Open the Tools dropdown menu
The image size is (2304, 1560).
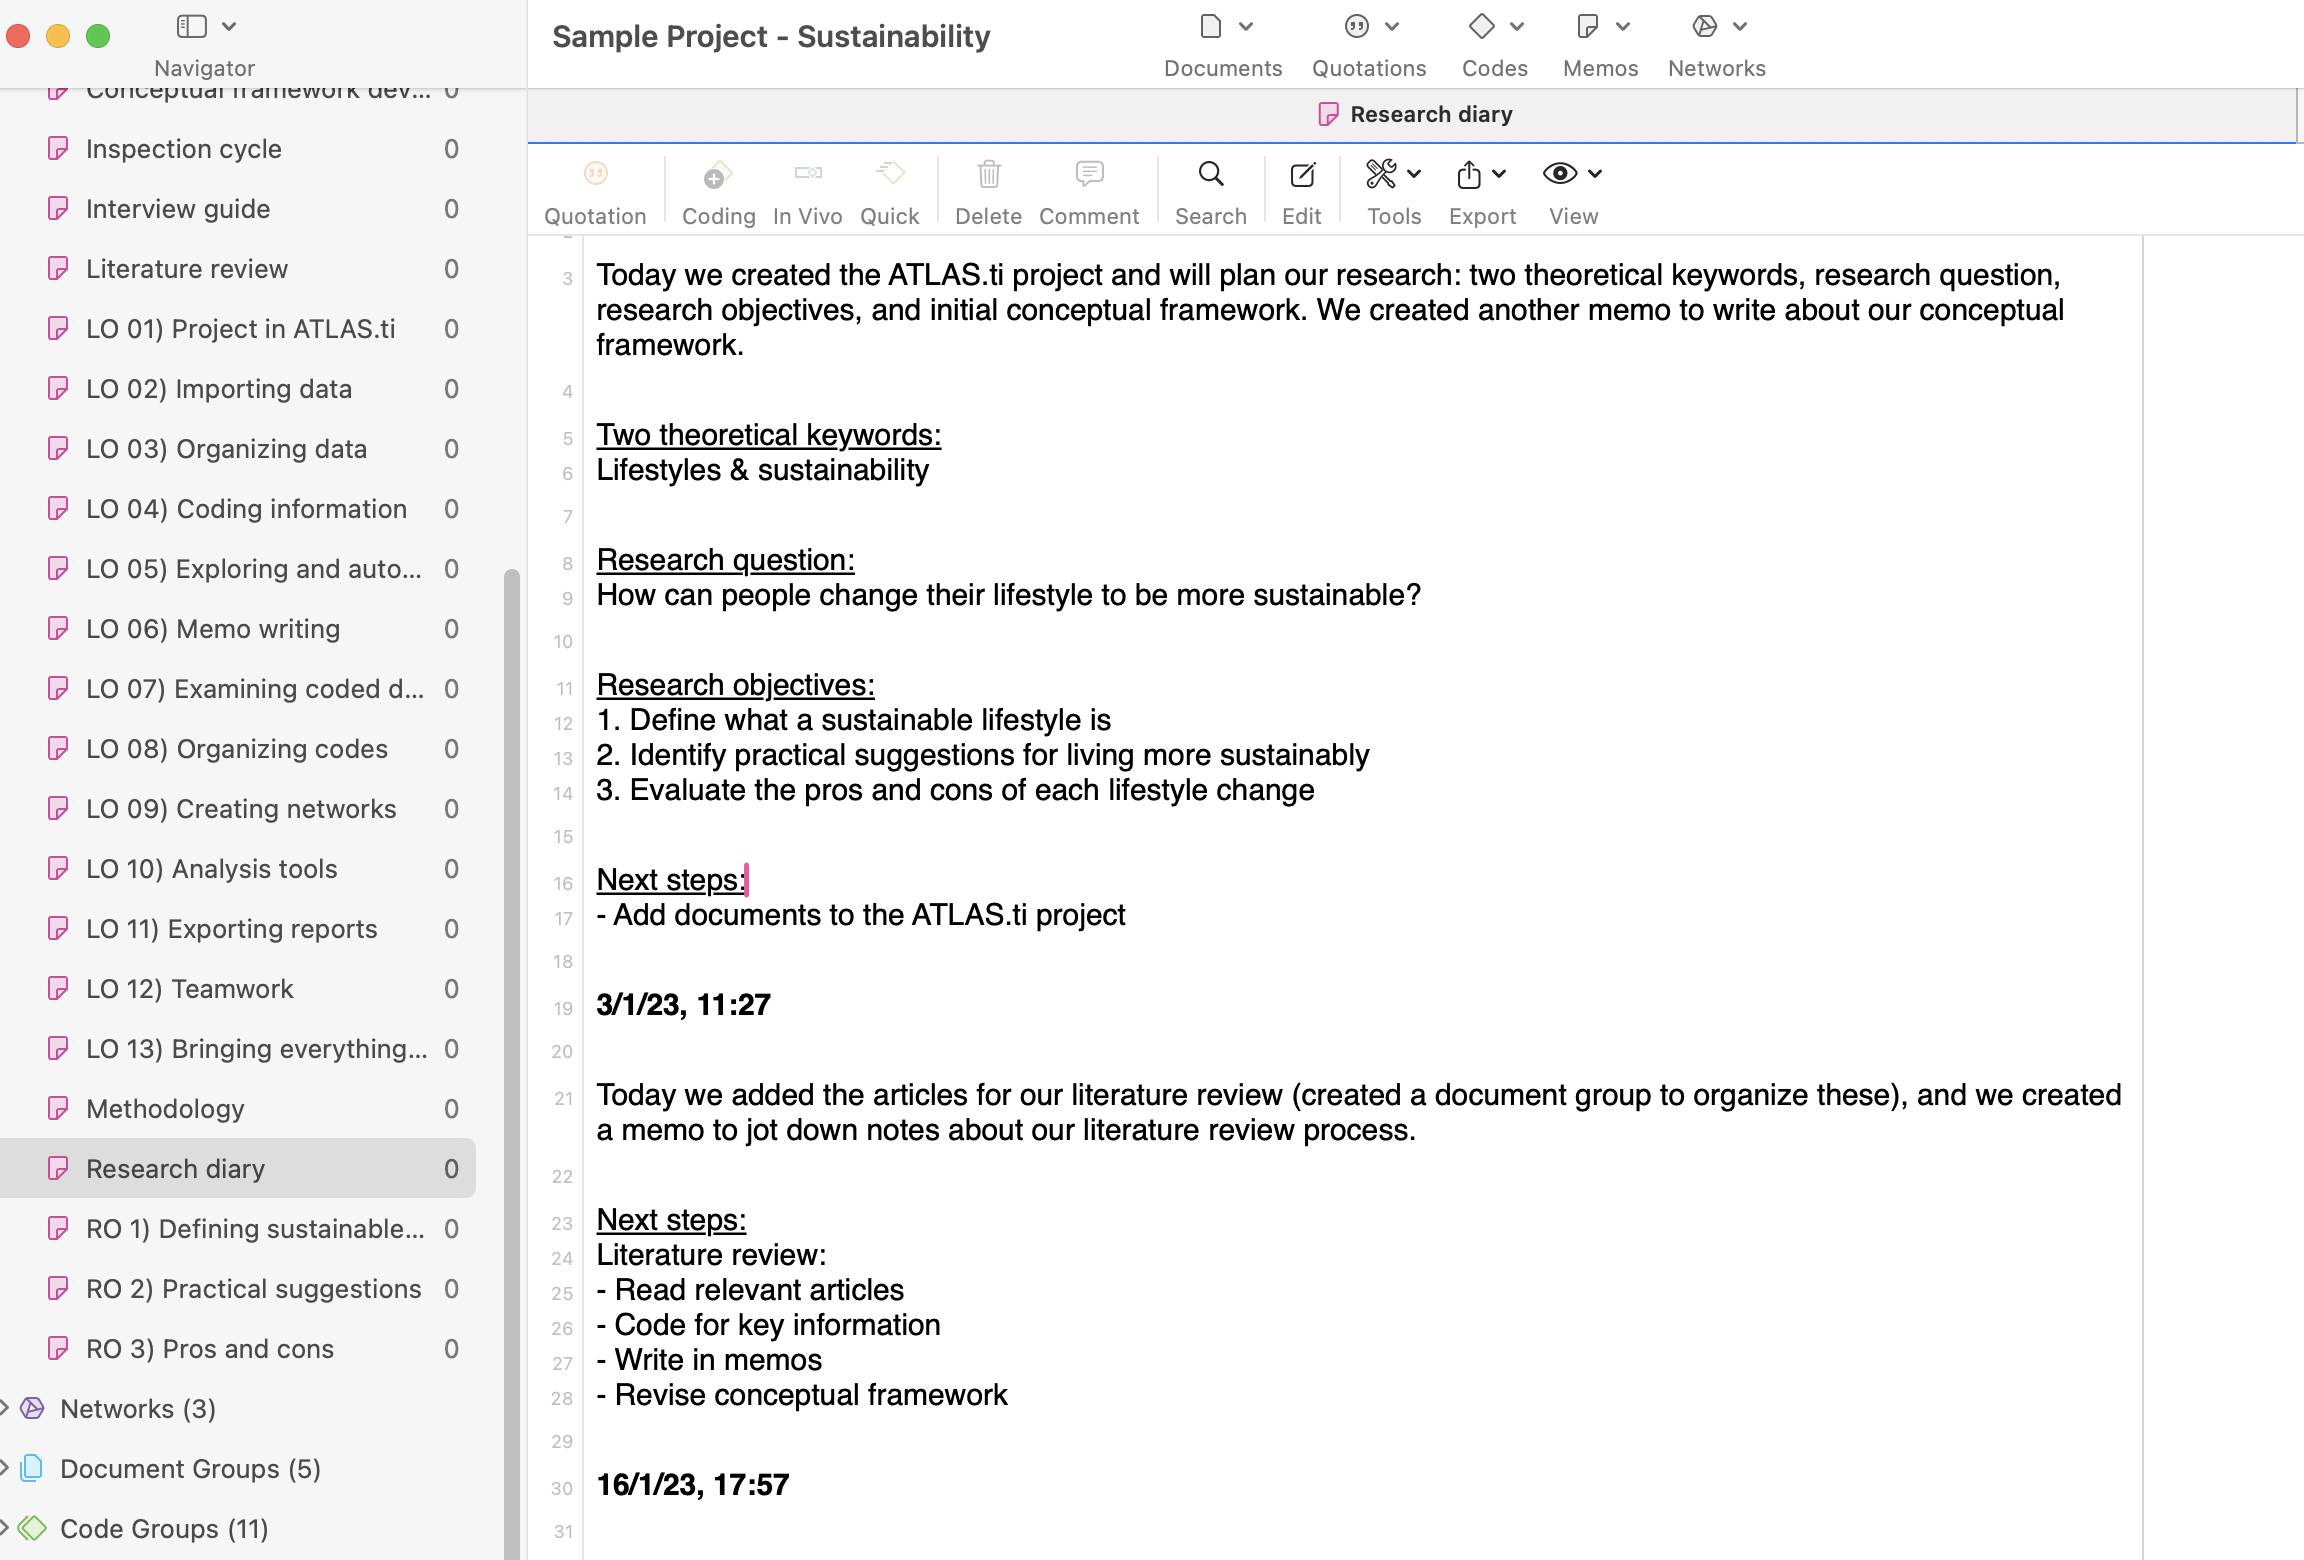(x=1394, y=174)
